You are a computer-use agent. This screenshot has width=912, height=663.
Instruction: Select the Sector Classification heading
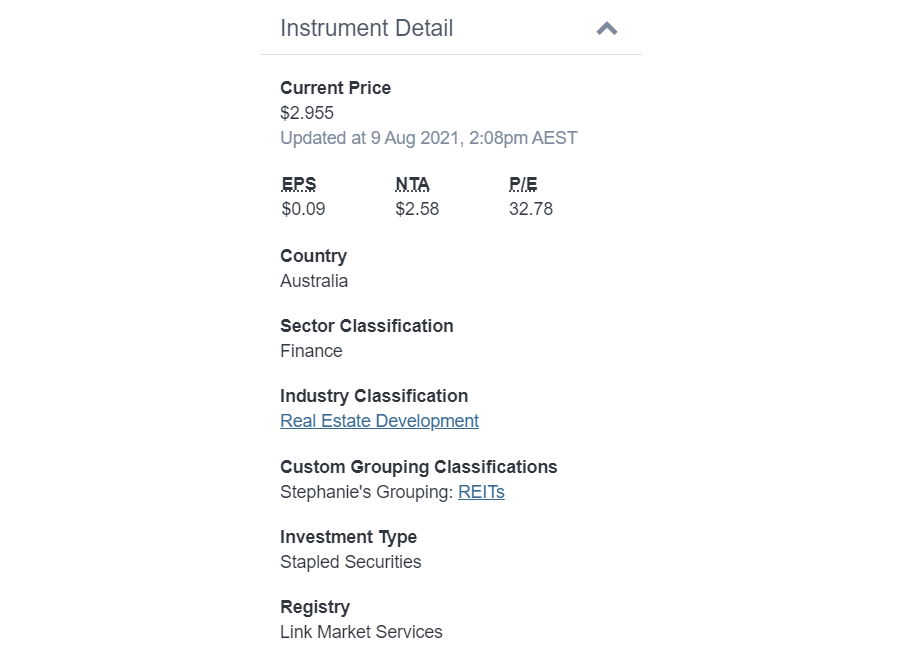click(366, 326)
